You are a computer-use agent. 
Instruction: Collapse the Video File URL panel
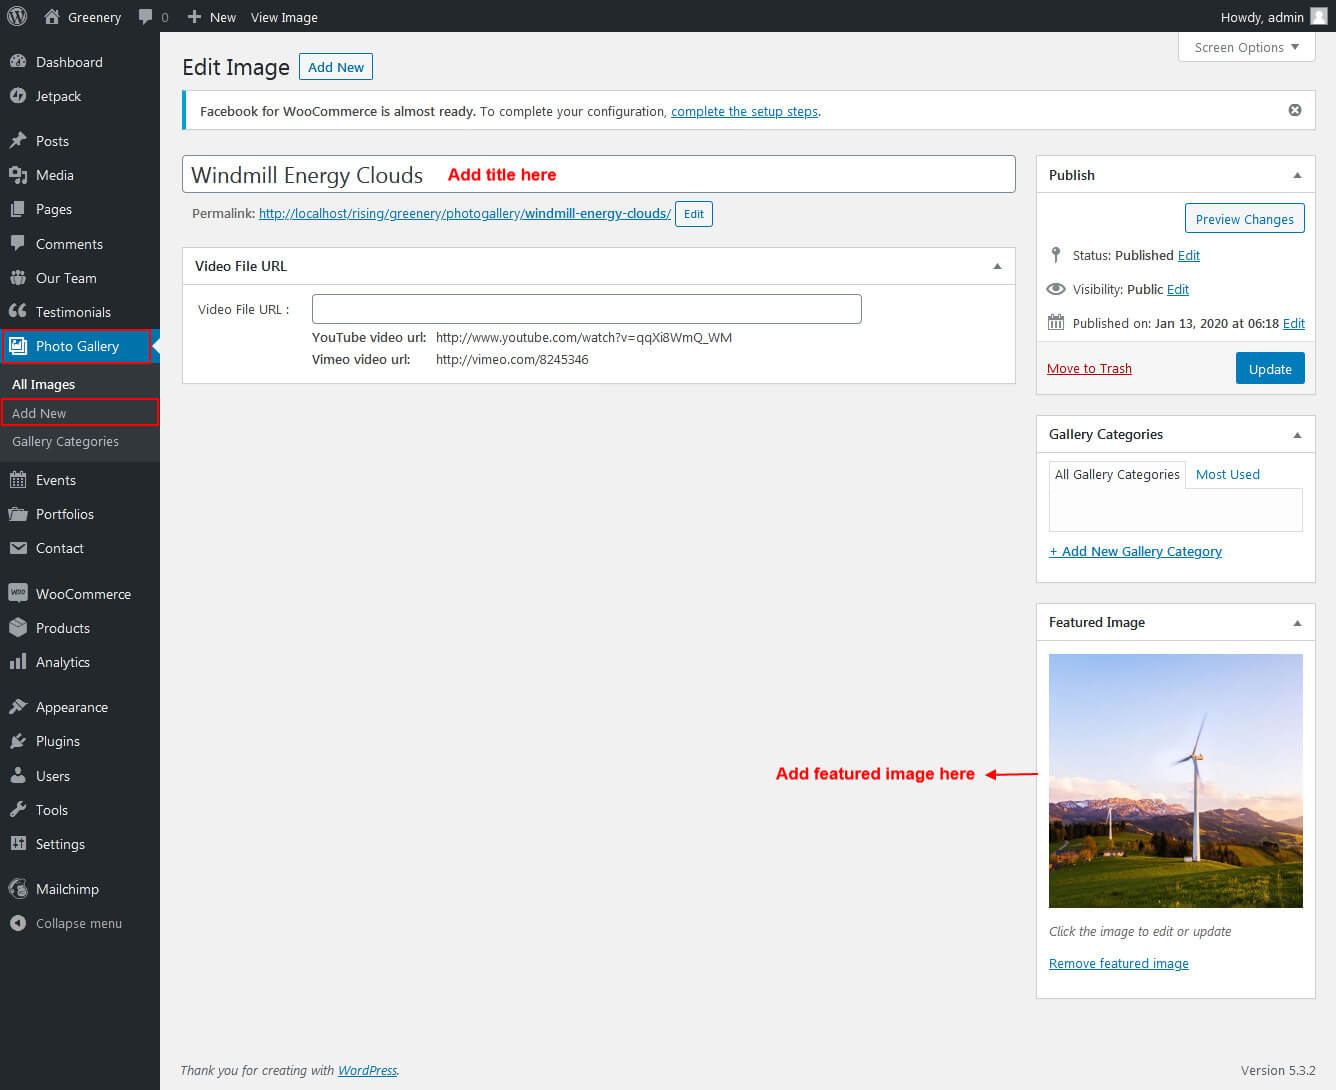pyautogui.click(x=996, y=266)
